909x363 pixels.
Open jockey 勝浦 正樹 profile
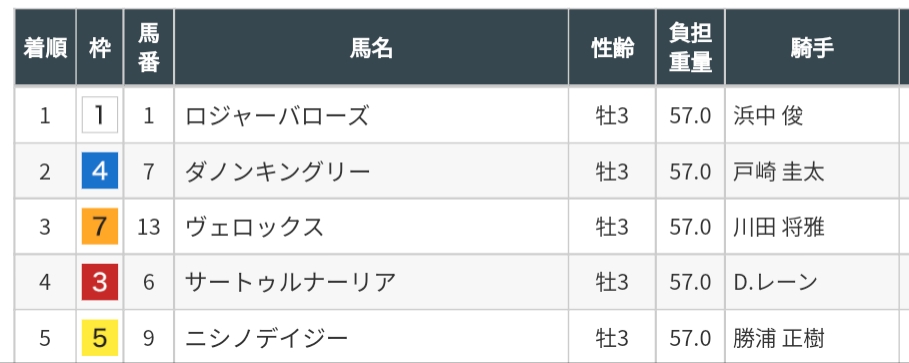click(x=779, y=339)
